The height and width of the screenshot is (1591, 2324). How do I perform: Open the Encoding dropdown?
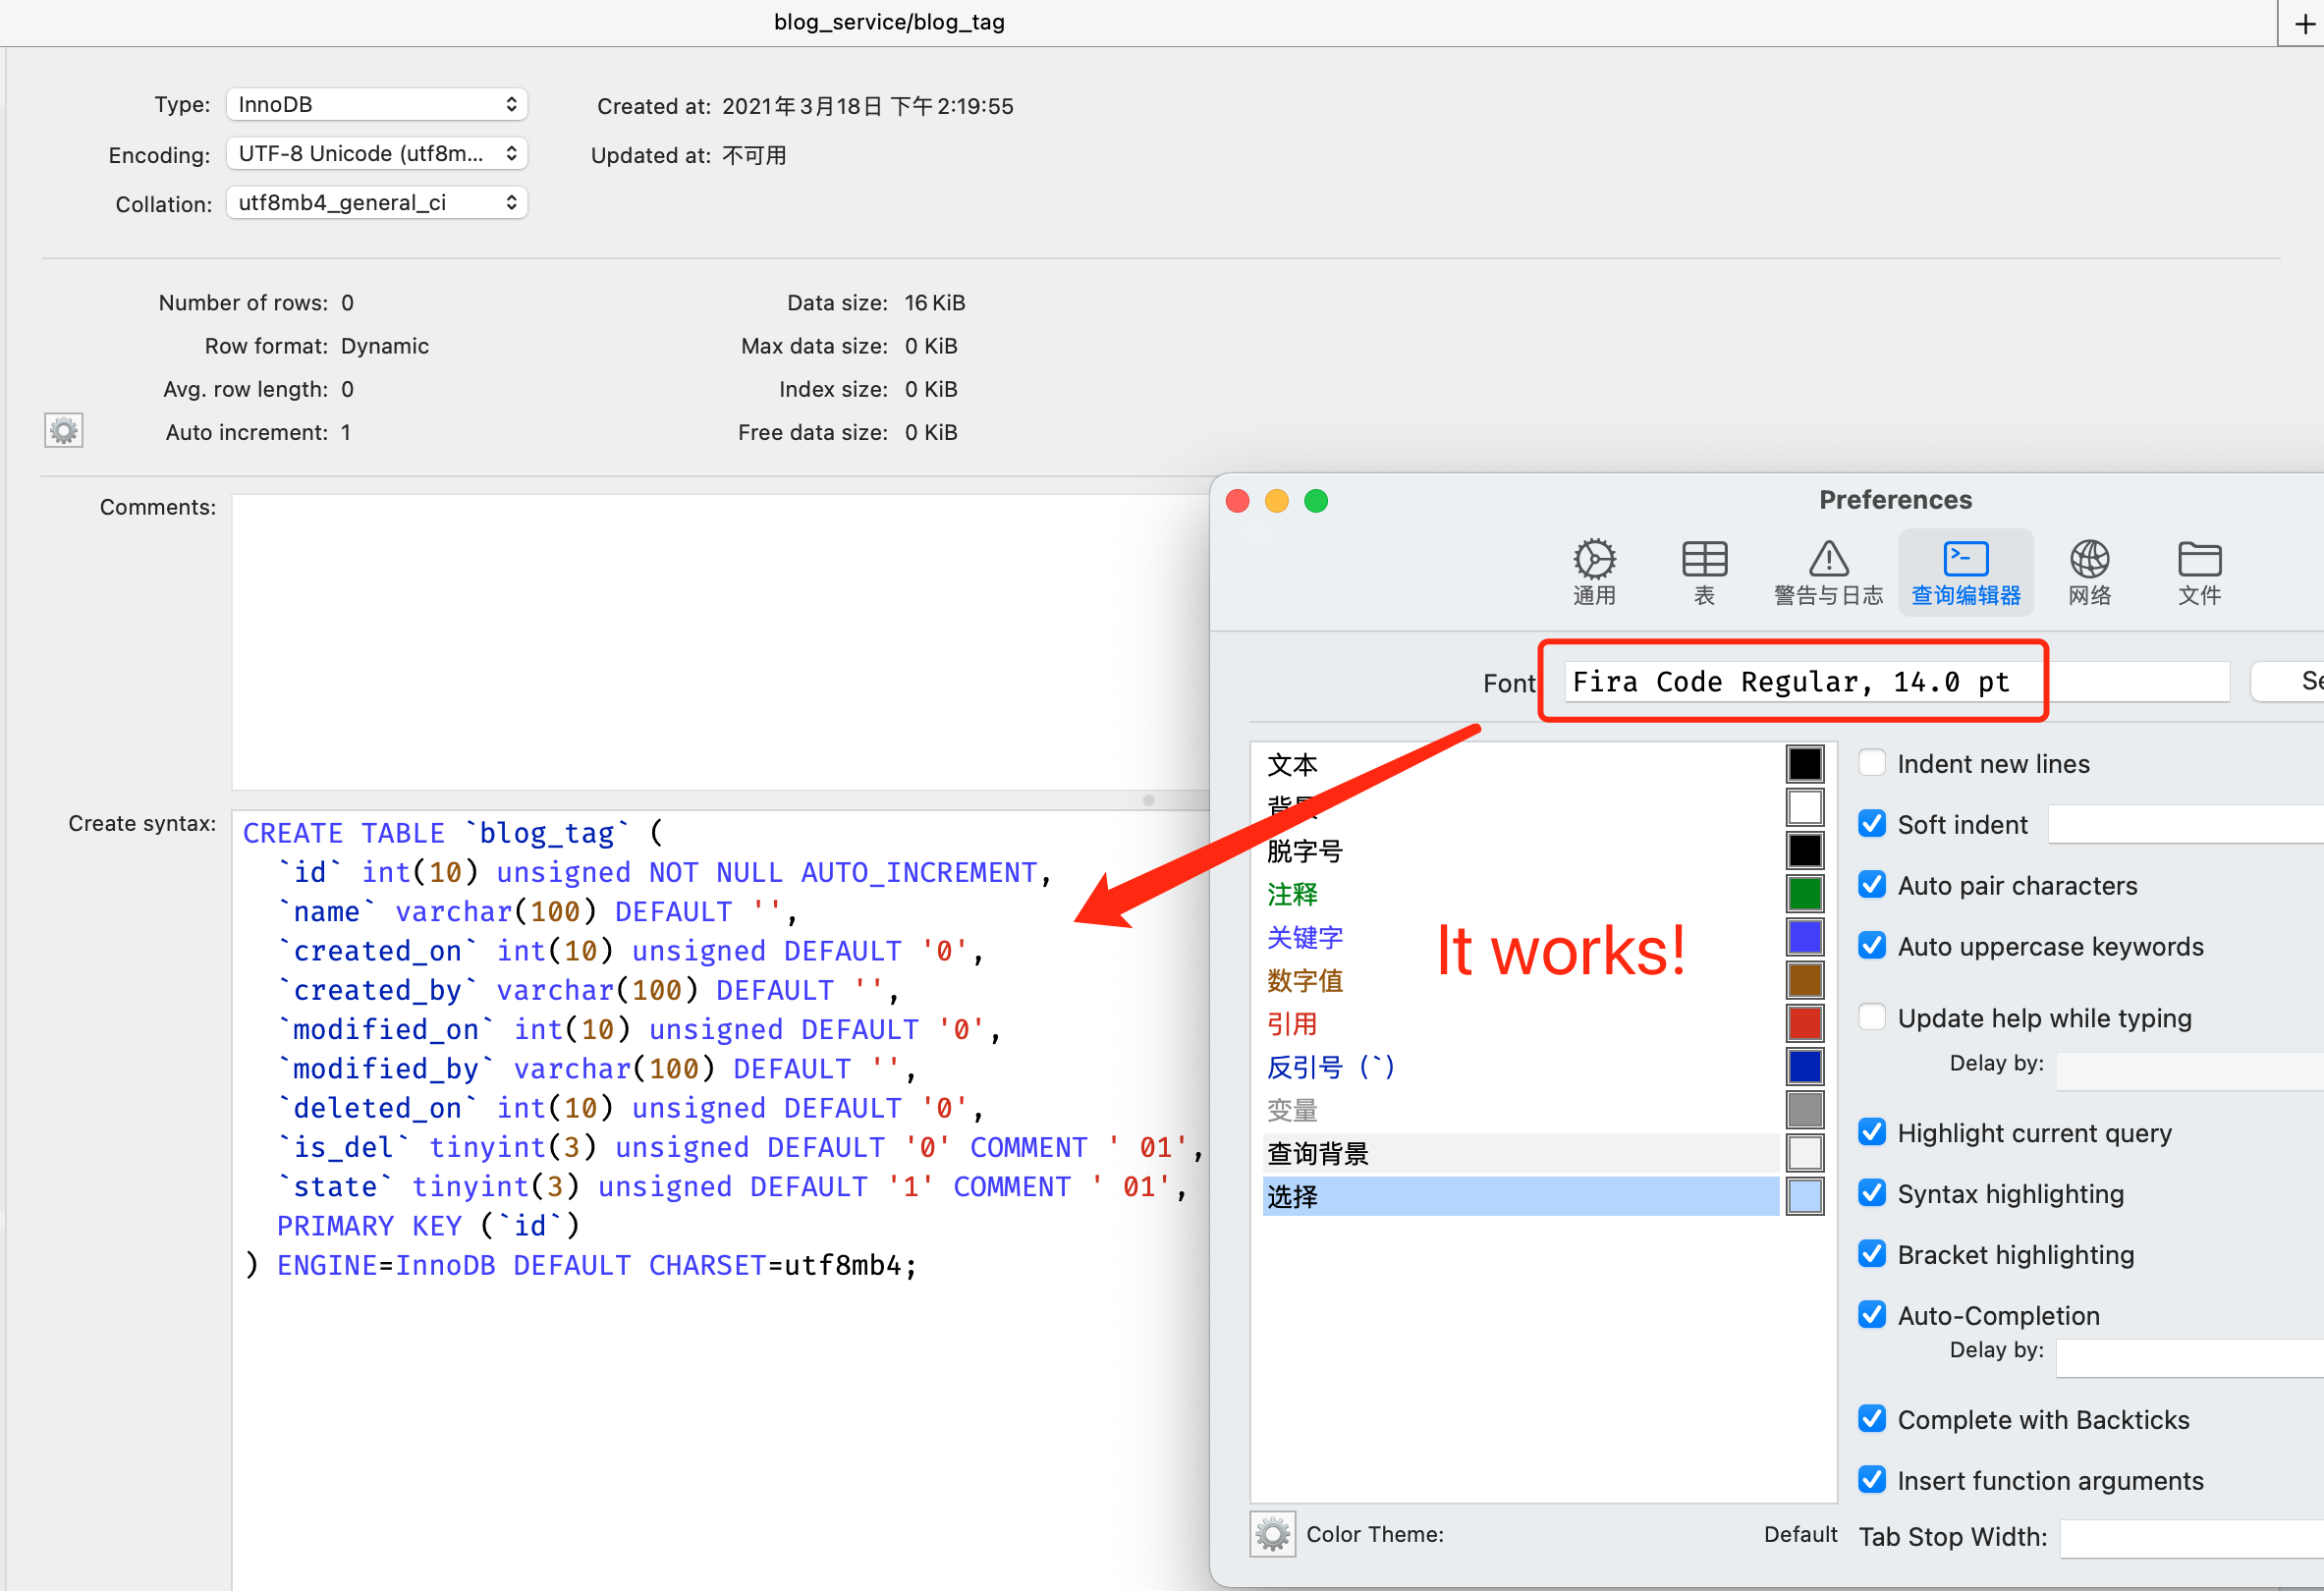click(x=376, y=153)
